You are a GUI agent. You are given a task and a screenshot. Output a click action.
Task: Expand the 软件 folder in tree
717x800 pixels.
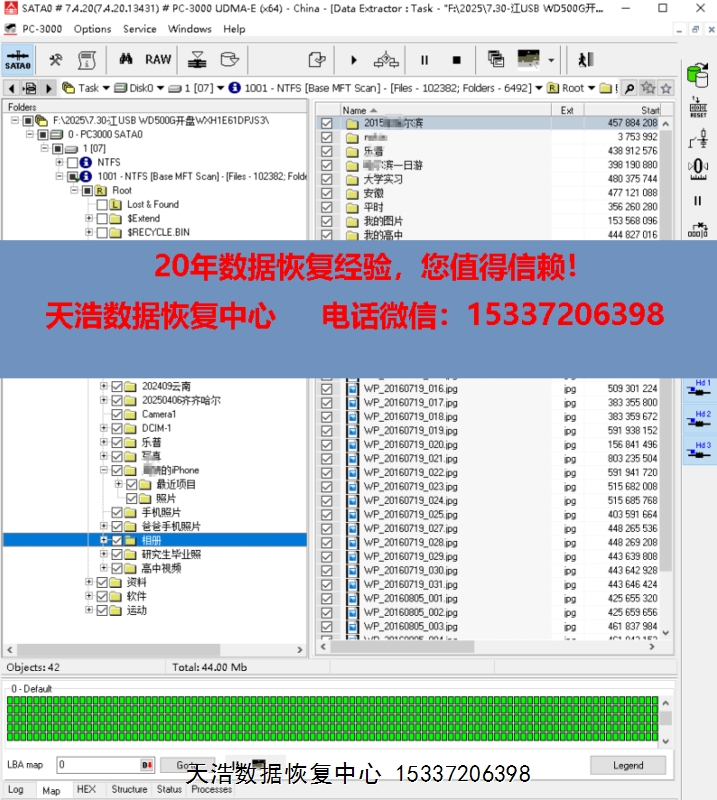pos(89,596)
